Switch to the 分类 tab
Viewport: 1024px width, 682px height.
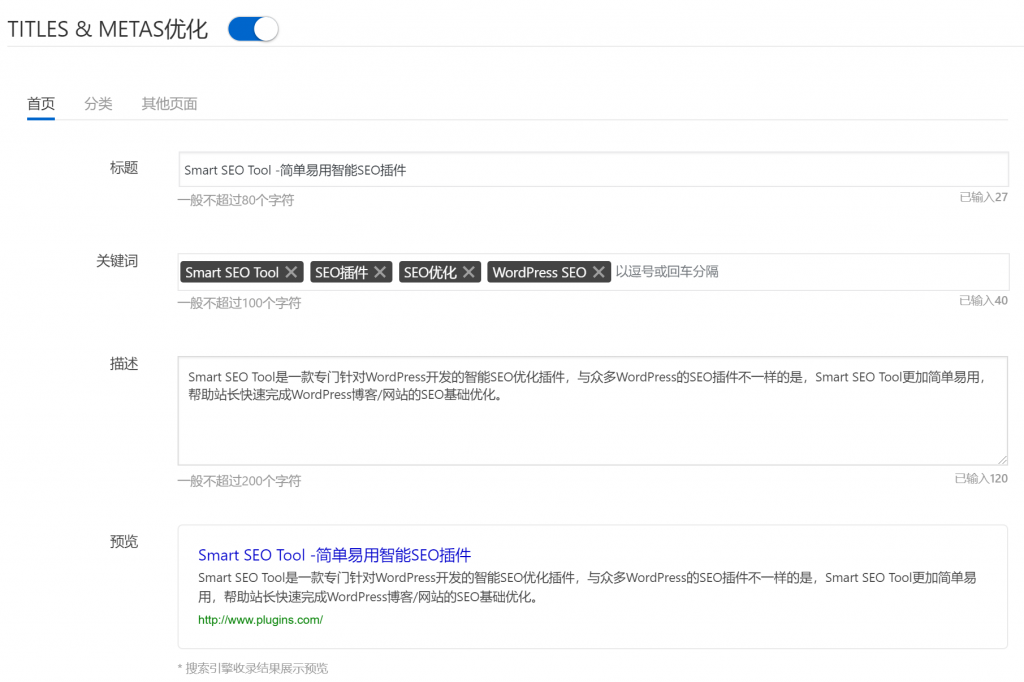click(x=98, y=103)
